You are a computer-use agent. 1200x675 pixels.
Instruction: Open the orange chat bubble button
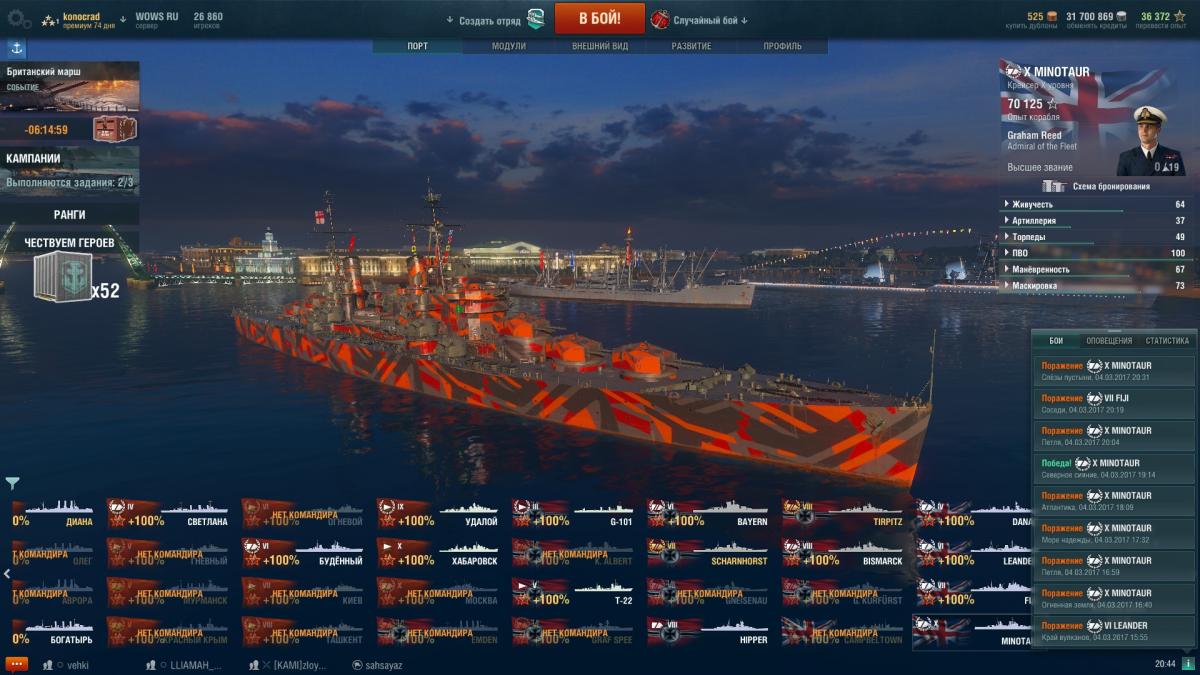(16, 664)
